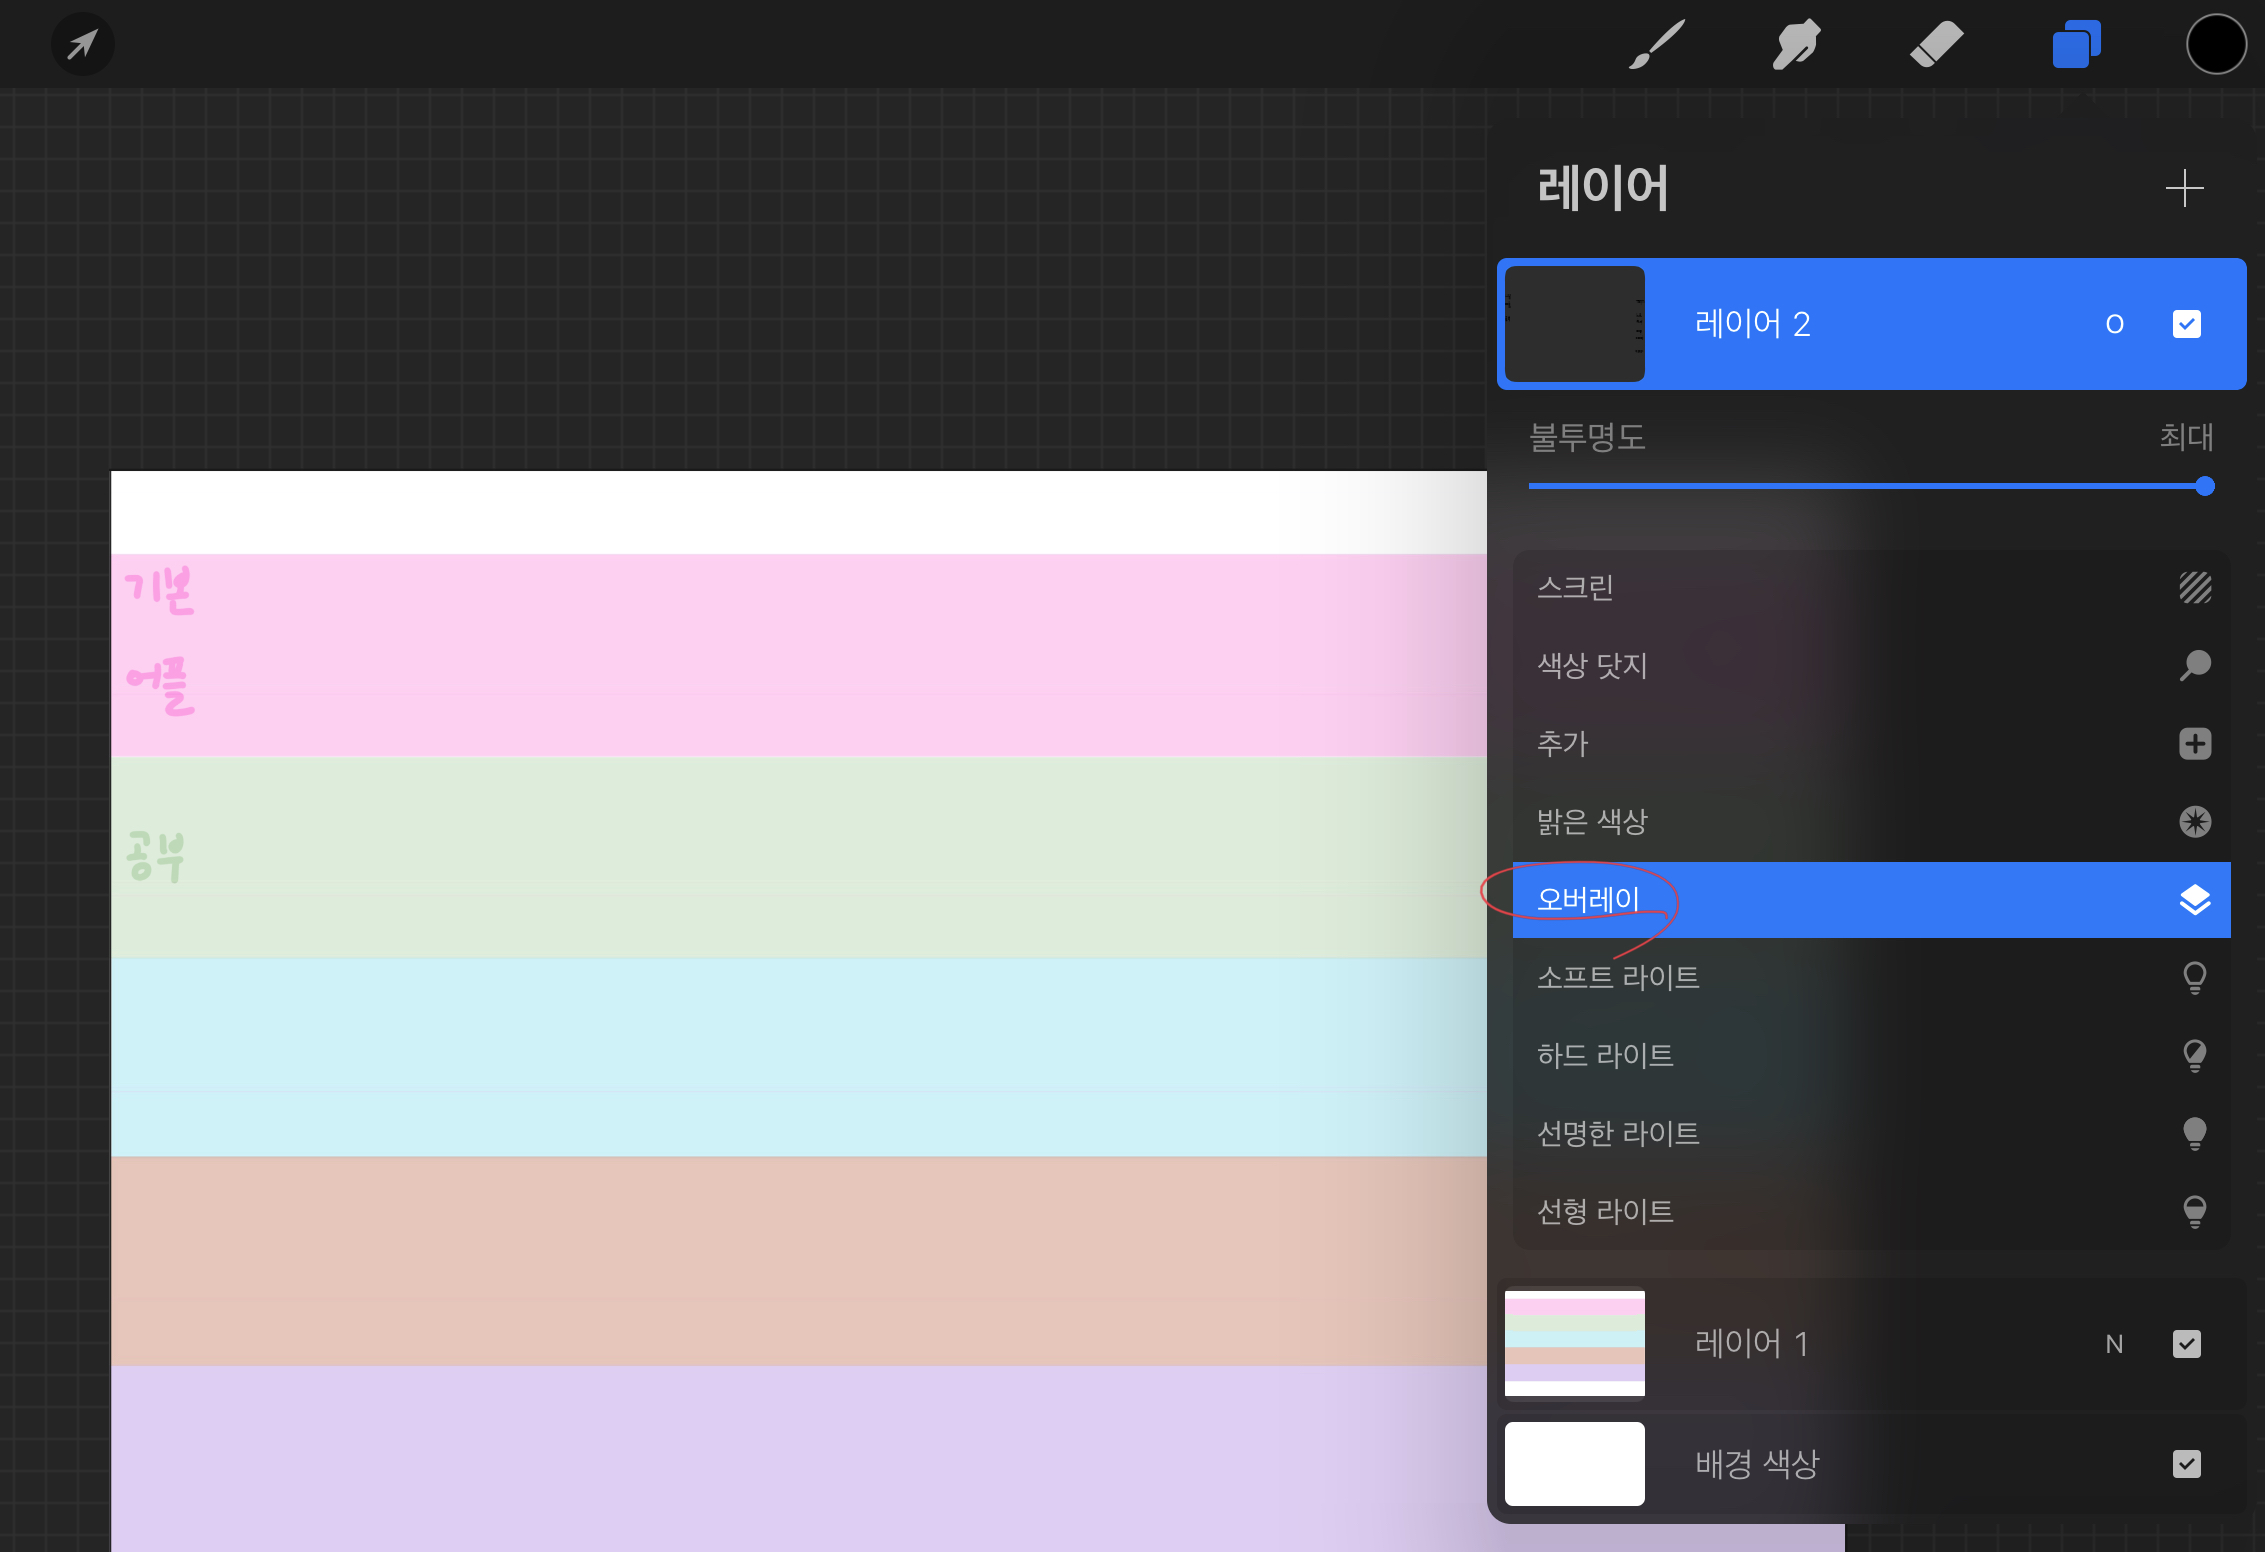Select the Brush tool

pos(1657,45)
